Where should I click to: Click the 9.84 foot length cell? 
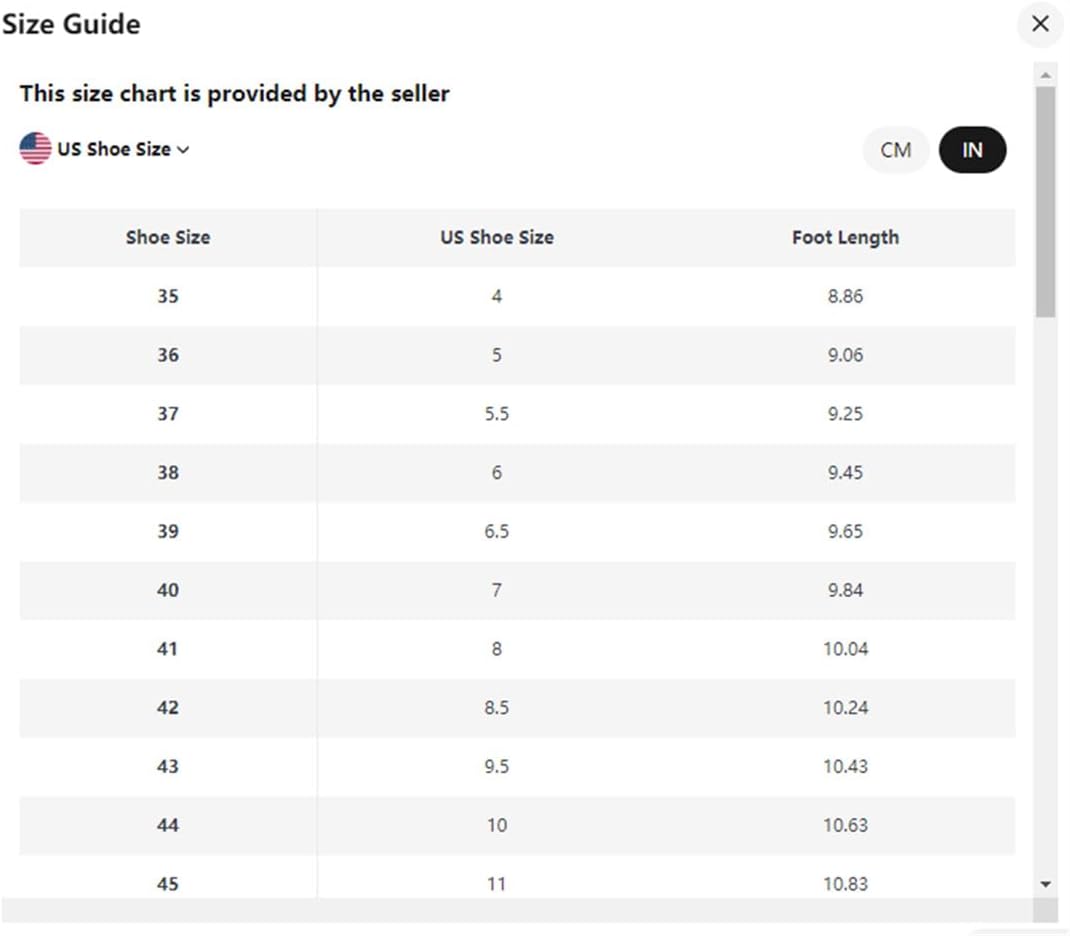pyautogui.click(x=845, y=590)
